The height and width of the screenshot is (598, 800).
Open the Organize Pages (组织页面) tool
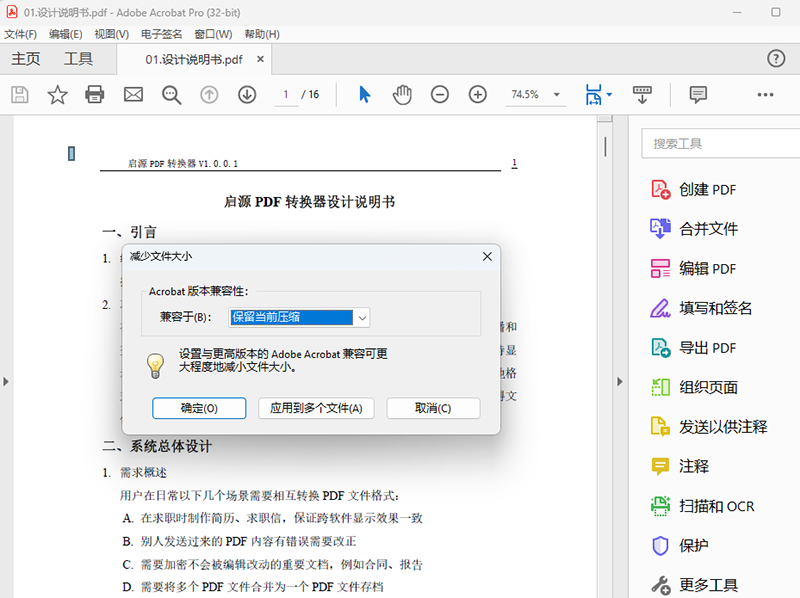694,387
